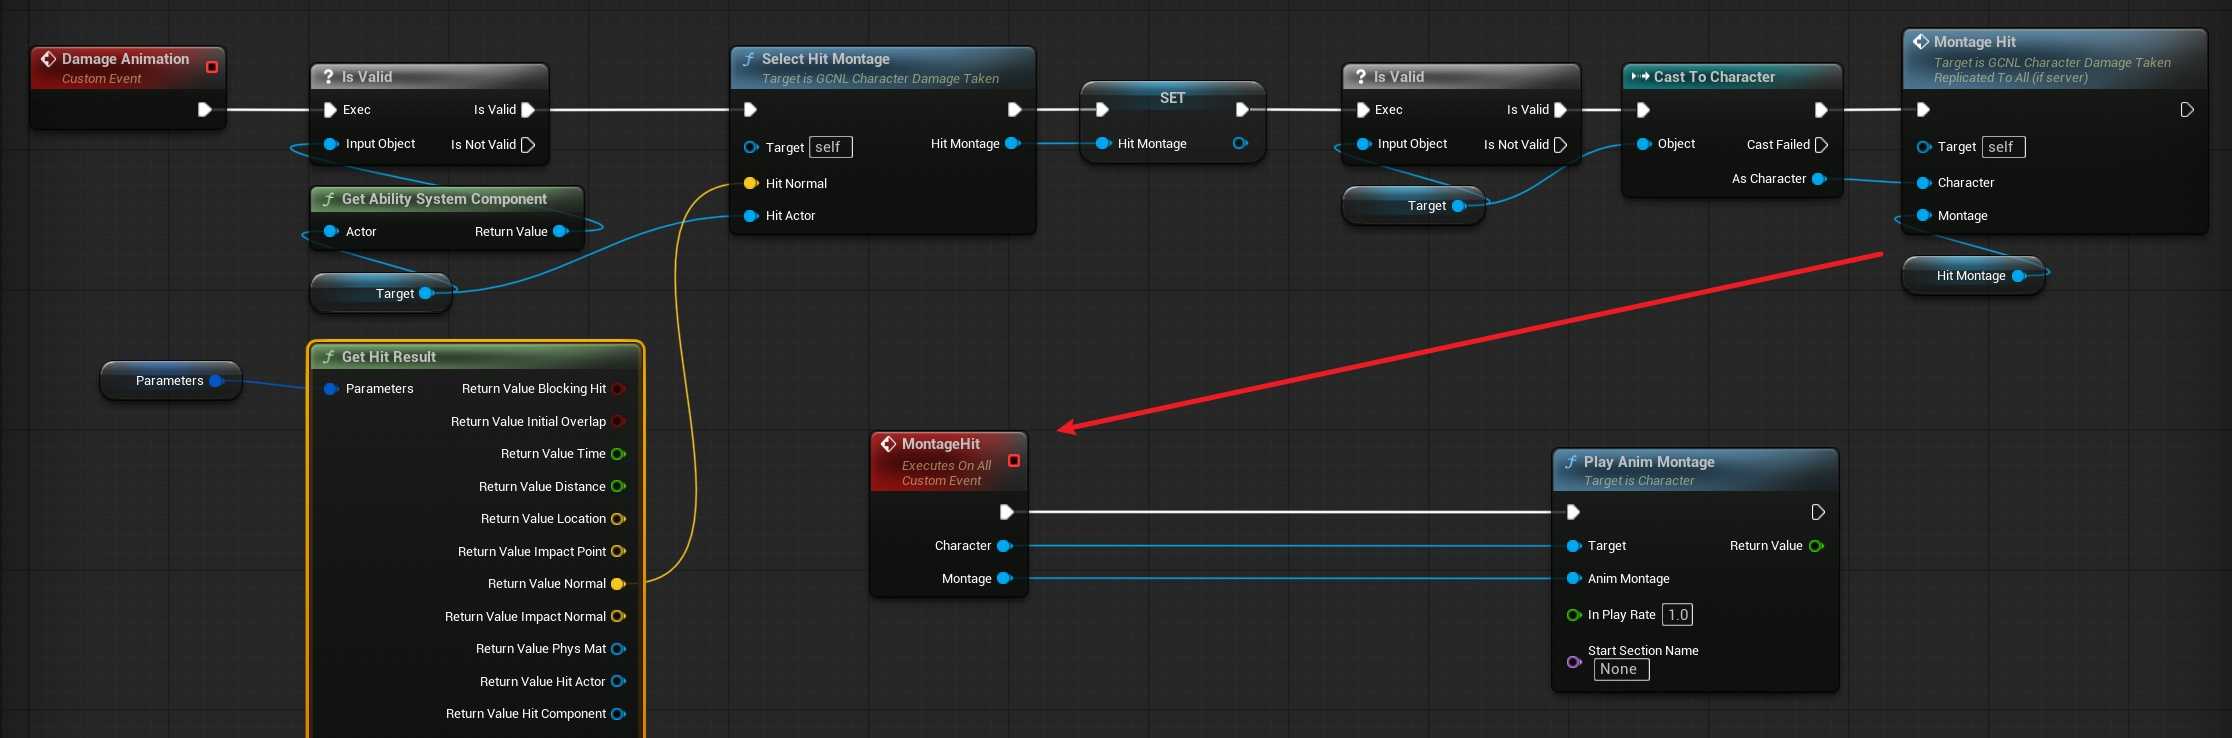2232x738 pixels.
Task: Click Start Section Name purple pin
Action: (x=1573, y=662)
